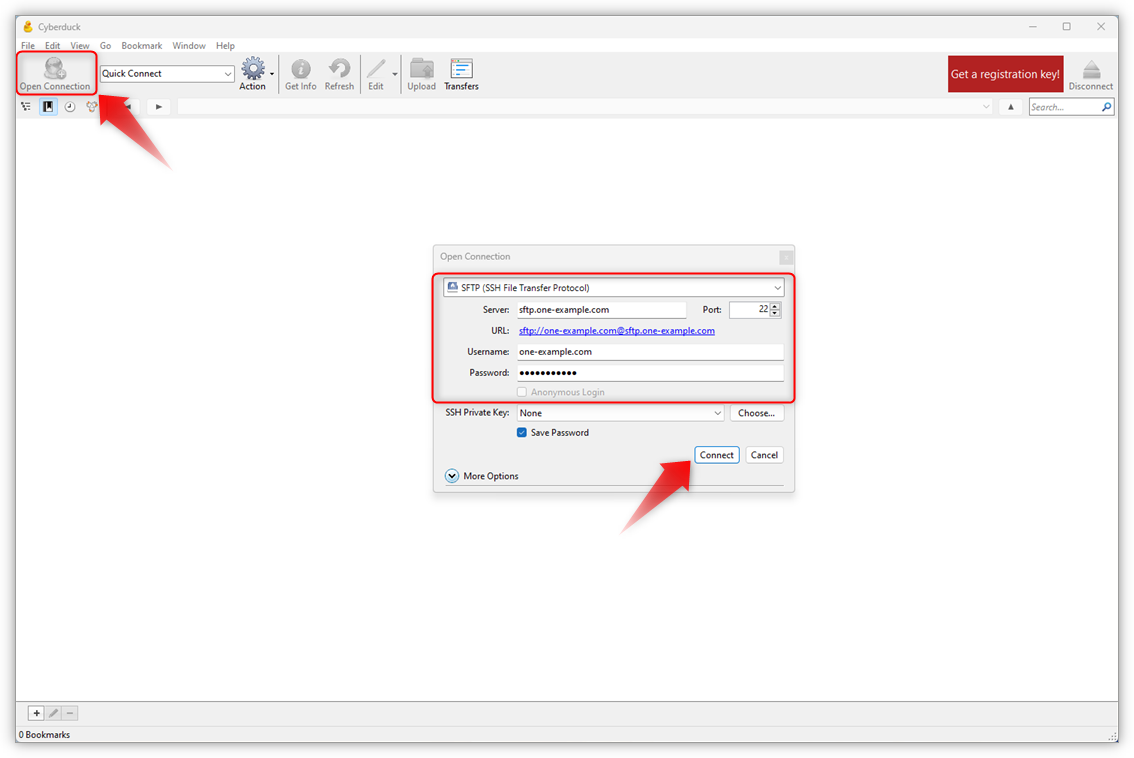Click the Search input field
Screen dimensions: 1134x758
pyautogui.click(x=1065, y=107)
